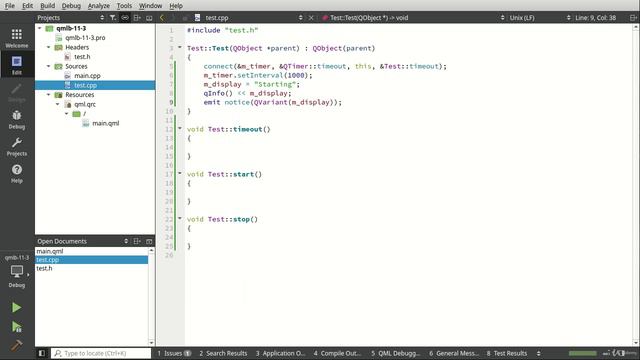Image resolution: width=640 pixels, height=360 pixels.
Task: Open the File menu
Action: click(x=10, y=6)
